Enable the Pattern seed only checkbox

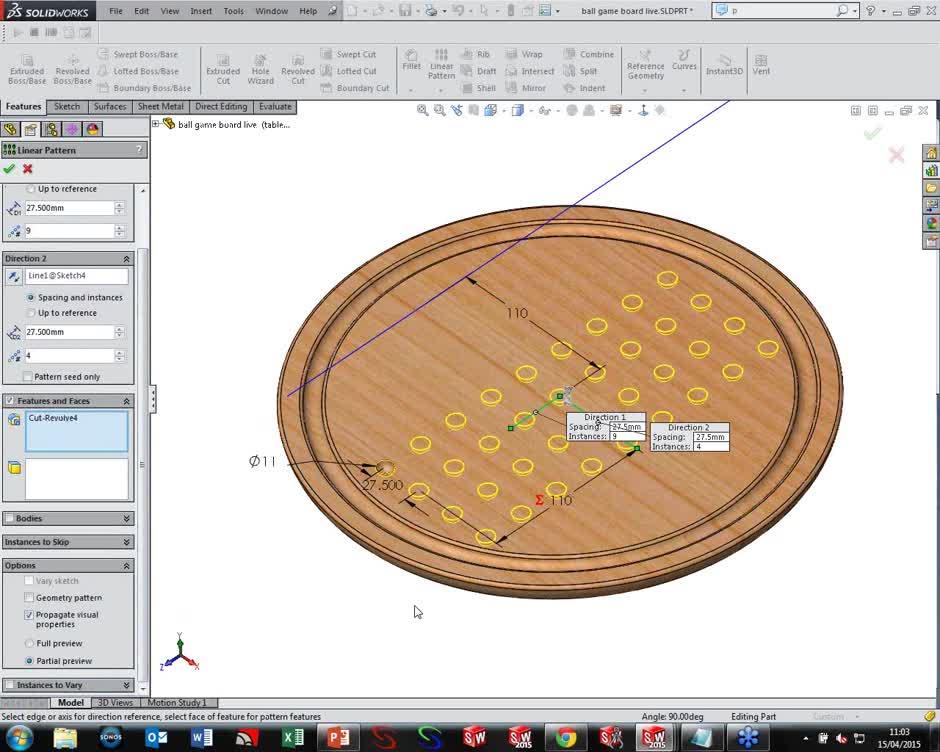[x=27, y=377]
